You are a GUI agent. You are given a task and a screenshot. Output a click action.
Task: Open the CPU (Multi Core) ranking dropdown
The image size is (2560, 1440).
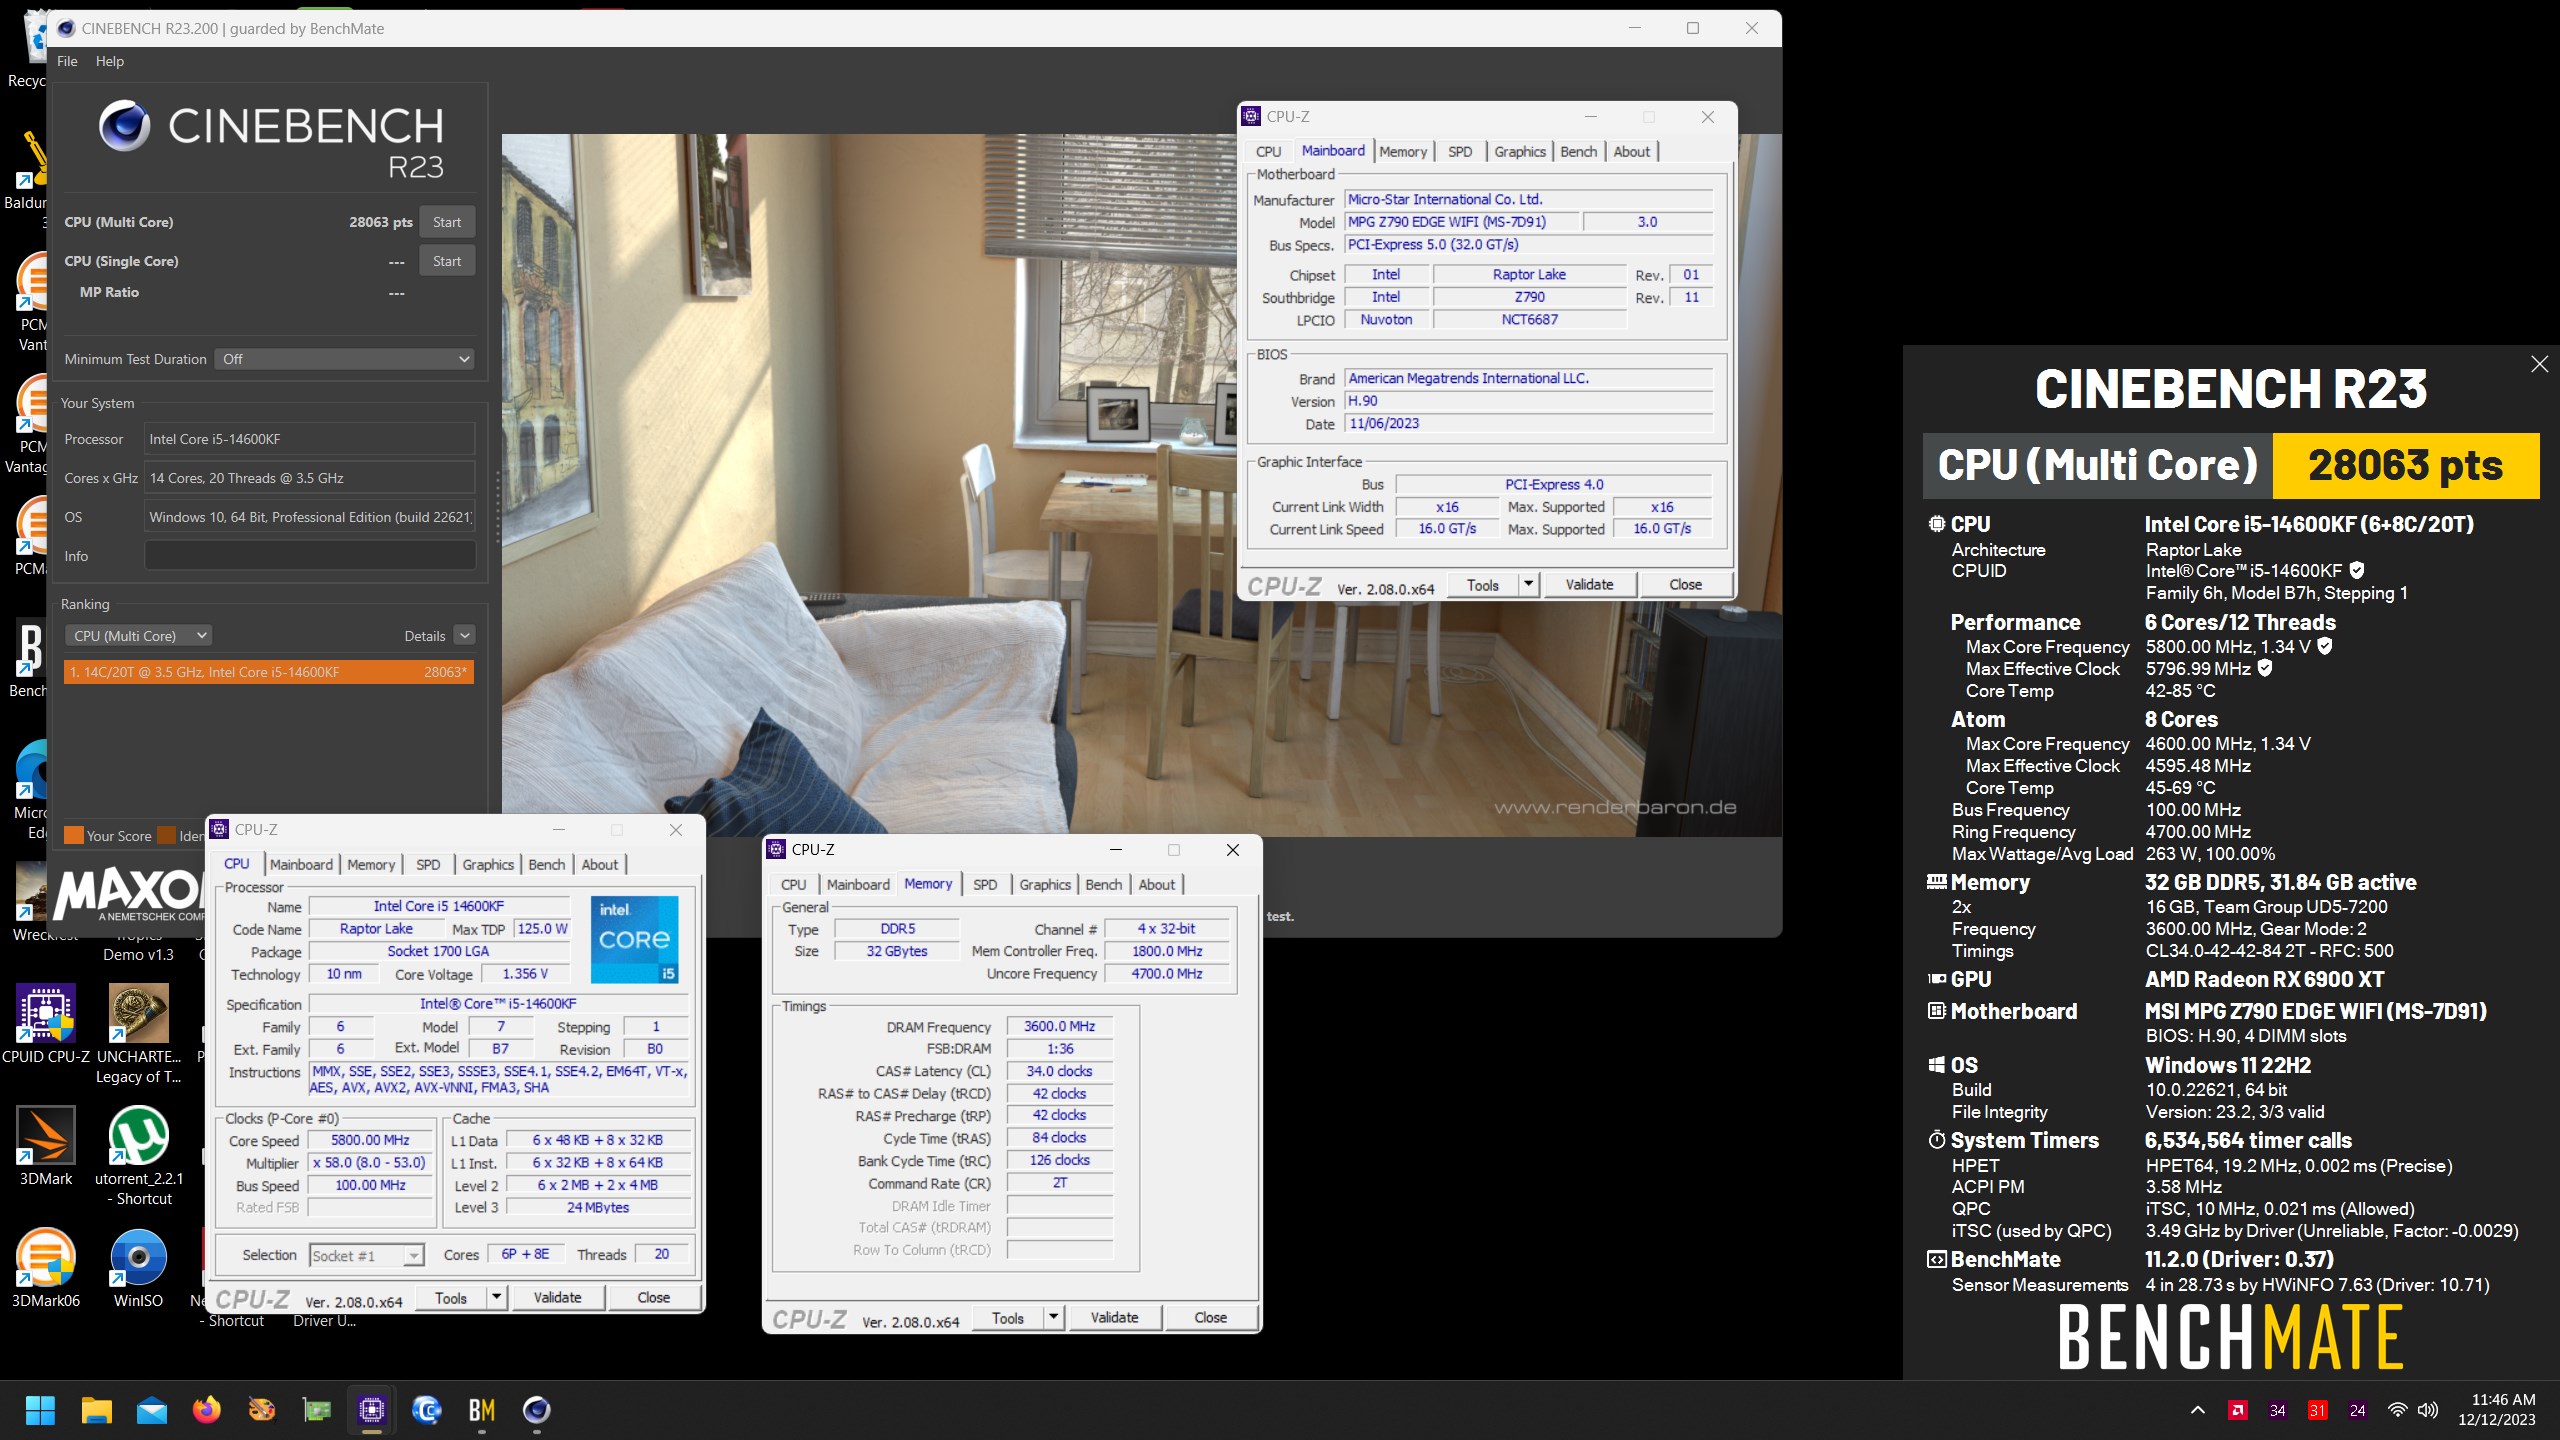pyautogui.click(x=138, y=636)
